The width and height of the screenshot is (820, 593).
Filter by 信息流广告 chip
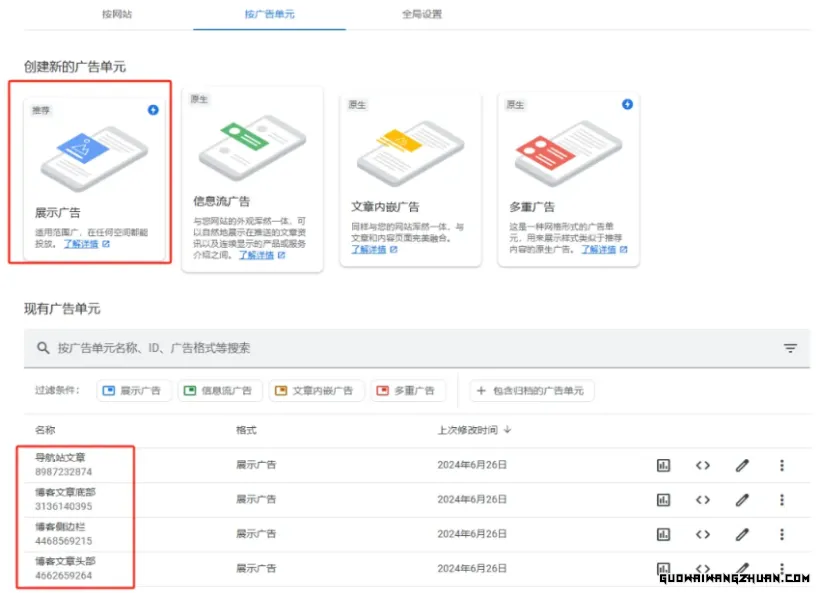220,391
